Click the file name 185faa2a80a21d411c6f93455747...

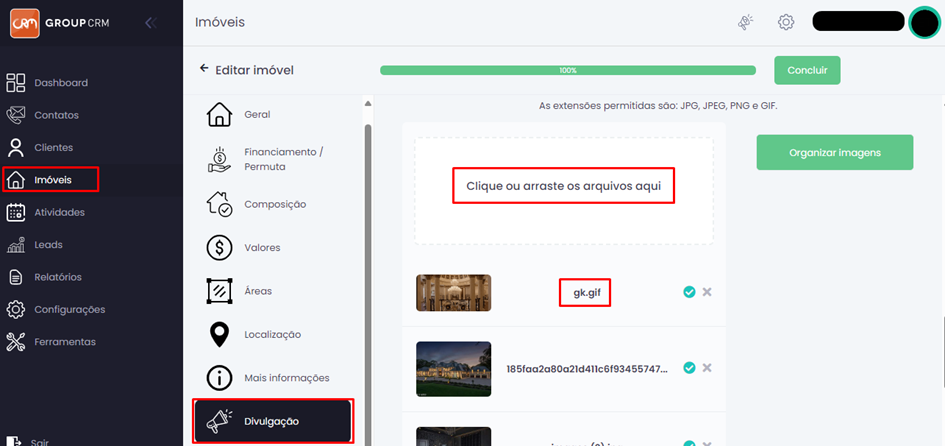[587, 368]
